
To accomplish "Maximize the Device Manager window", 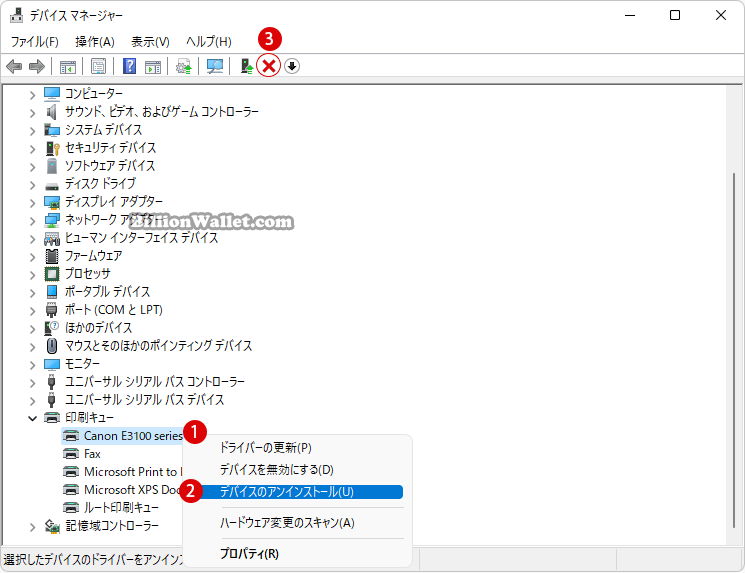I will pos(675,15).
